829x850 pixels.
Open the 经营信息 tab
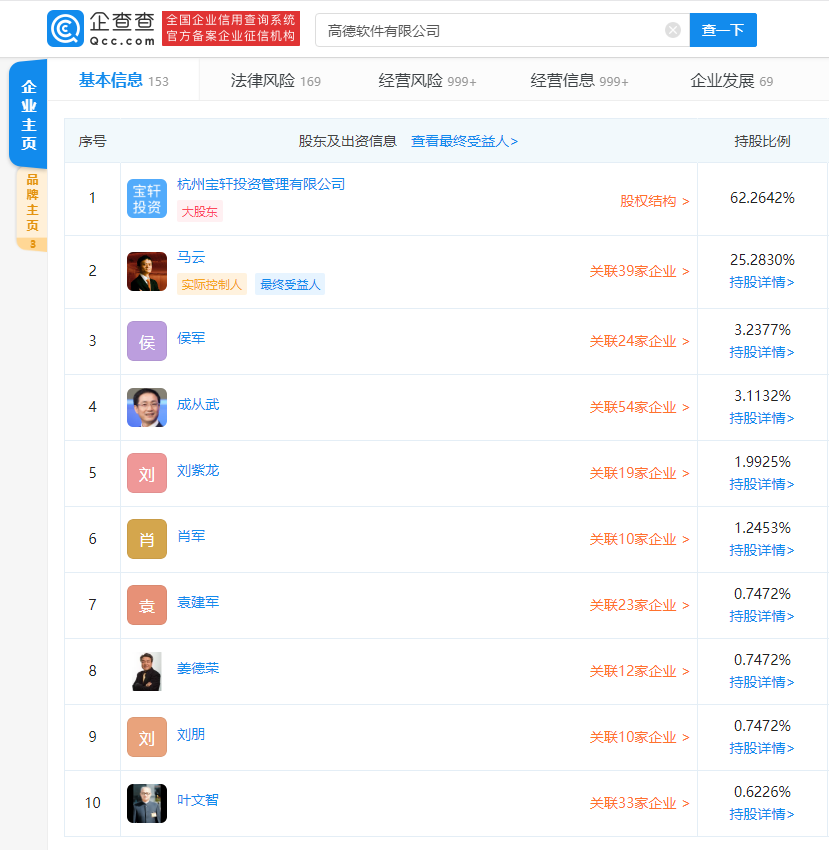[x=579, y=81]
